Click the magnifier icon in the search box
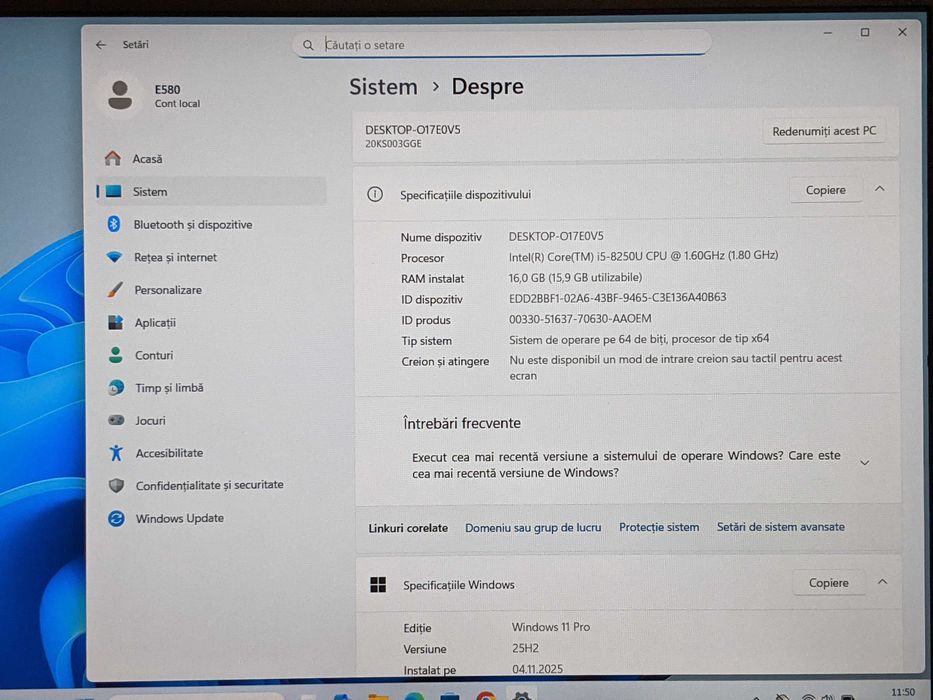Viewport: 933px width, 700px height. tap(308, 45)
